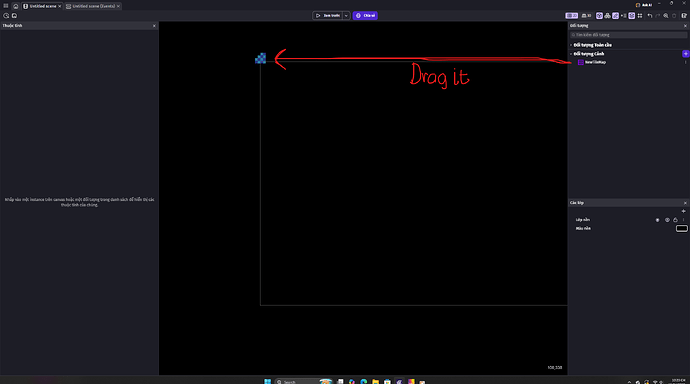Switch the editor to 3D view
Viewport: 690px width, 384px height.
pos(586,16)
